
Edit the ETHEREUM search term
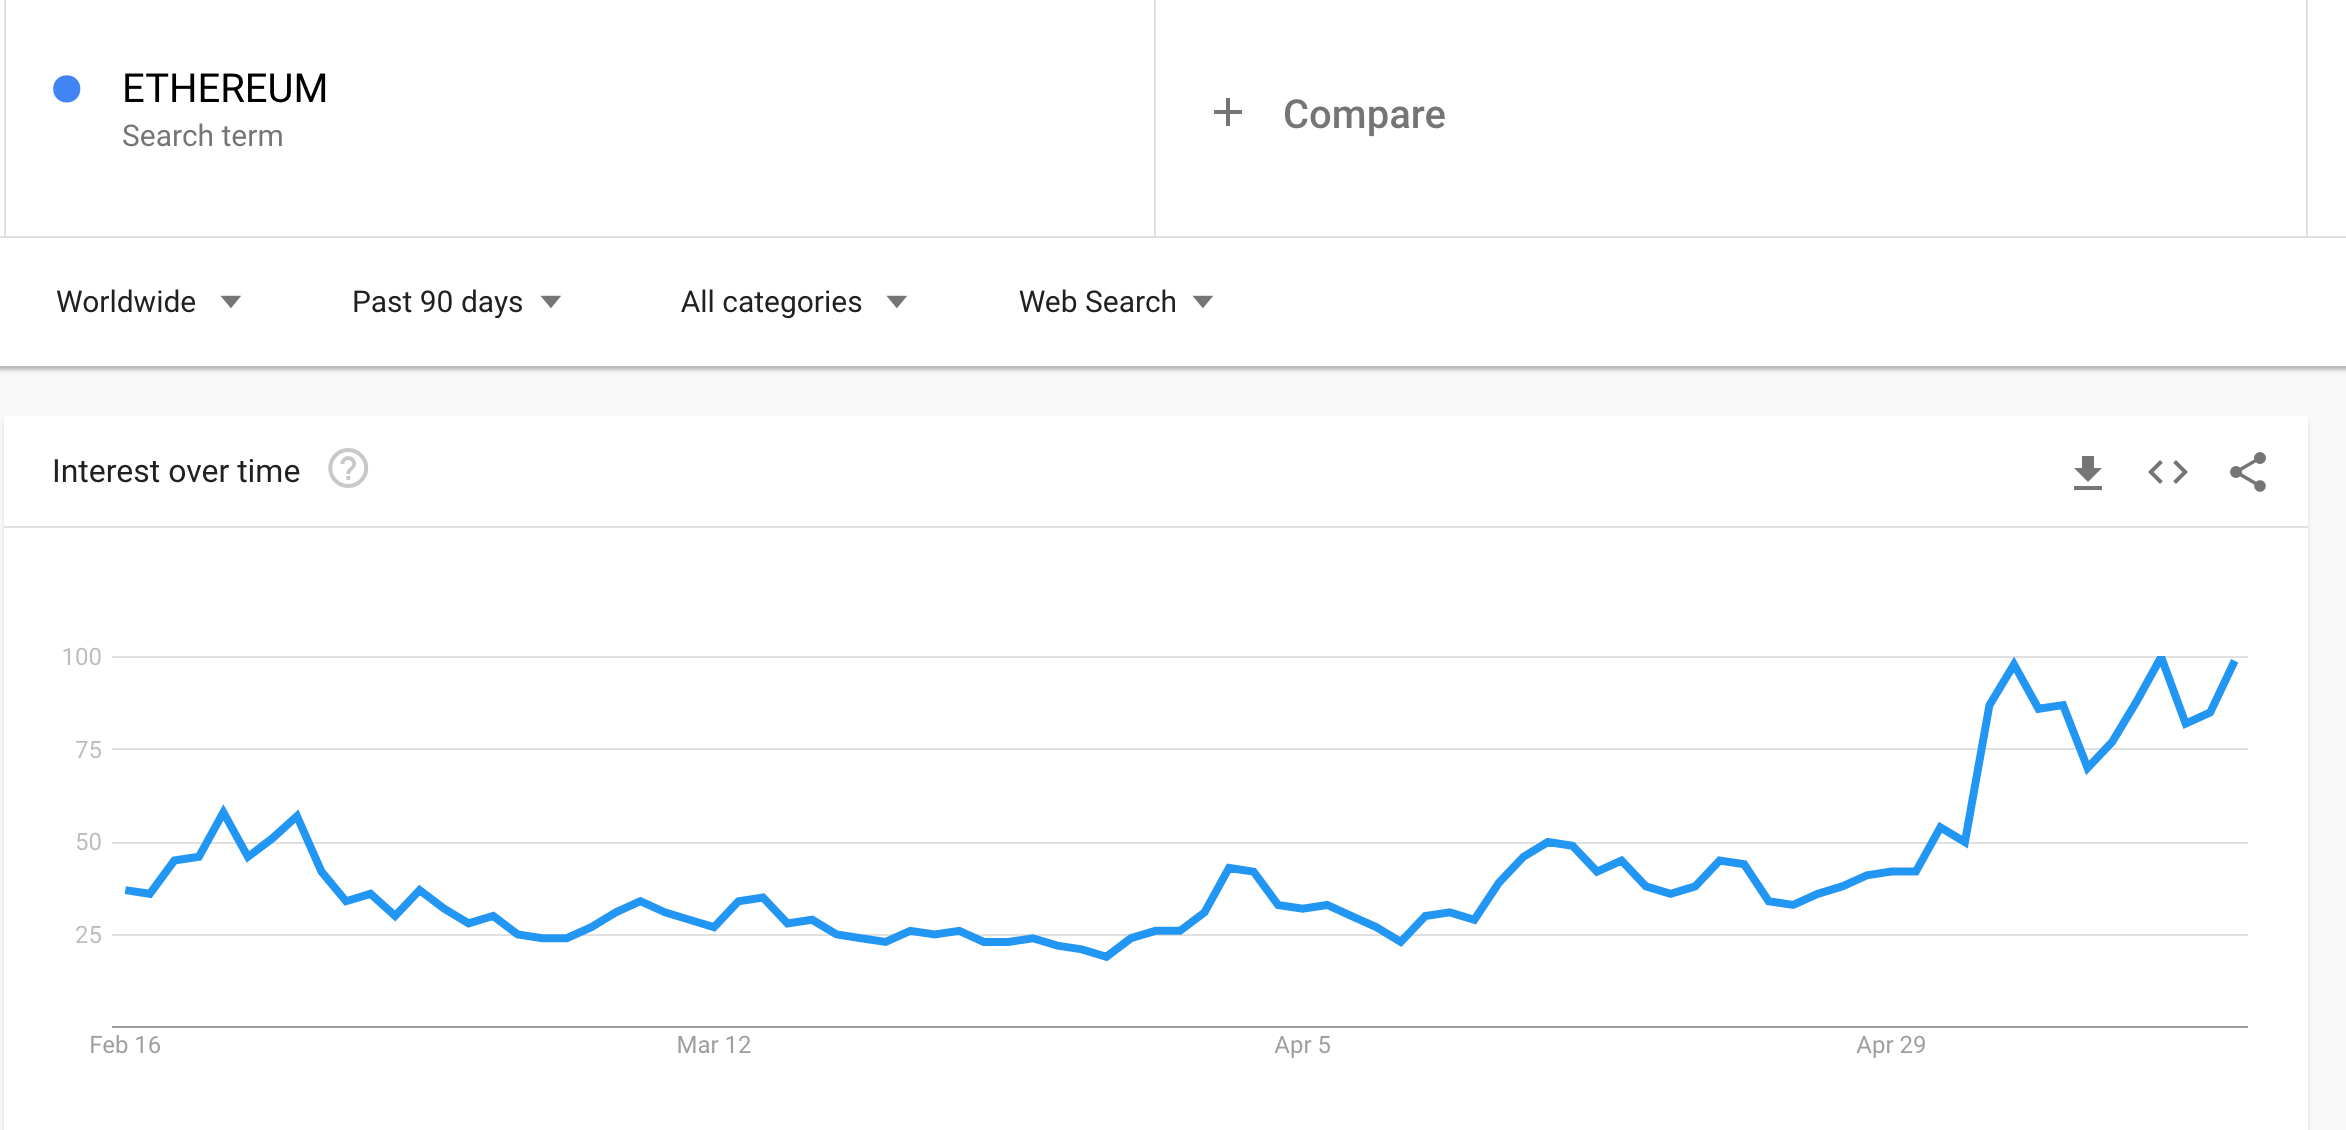225,88
